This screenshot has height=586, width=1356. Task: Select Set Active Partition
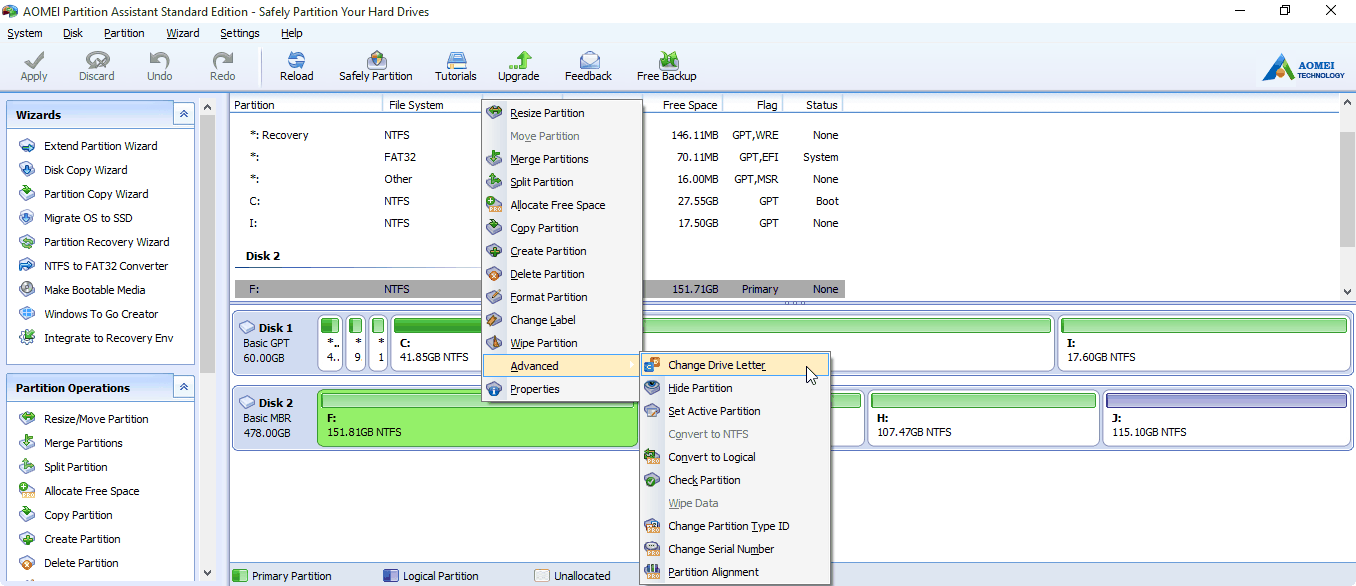(x=735, y=411)
